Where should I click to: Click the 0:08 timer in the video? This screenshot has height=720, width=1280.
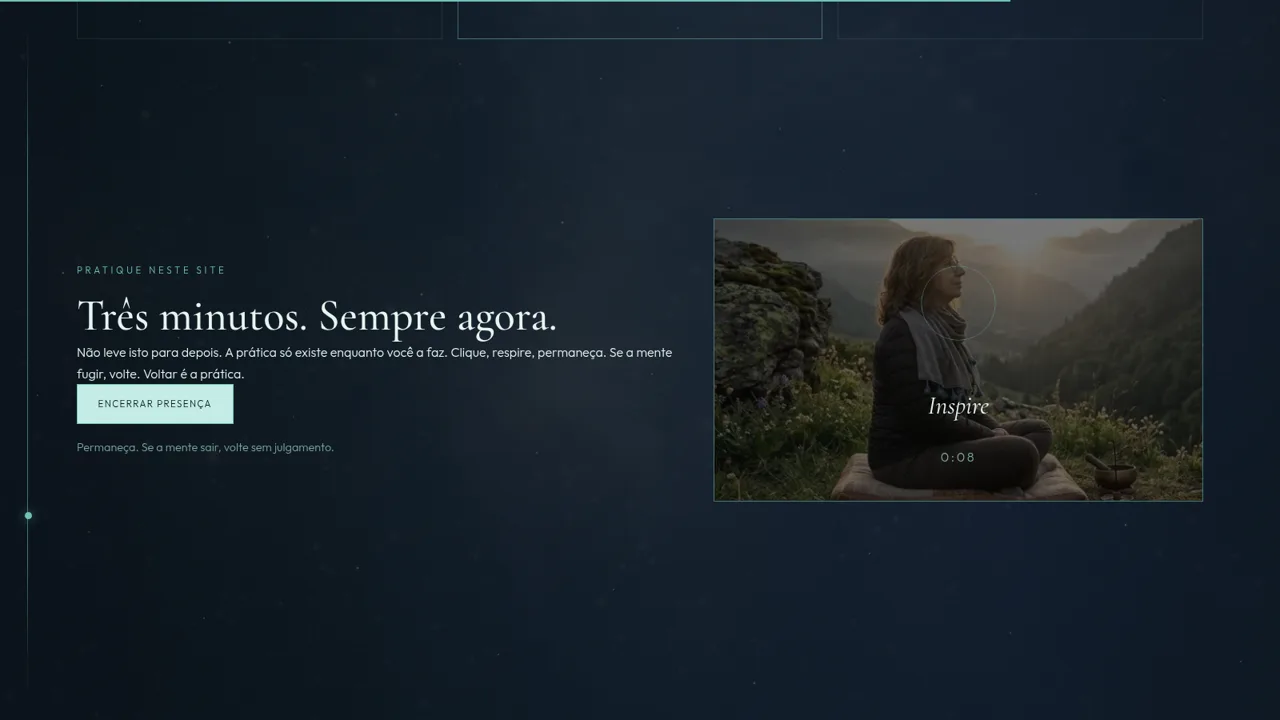[958, 458]
